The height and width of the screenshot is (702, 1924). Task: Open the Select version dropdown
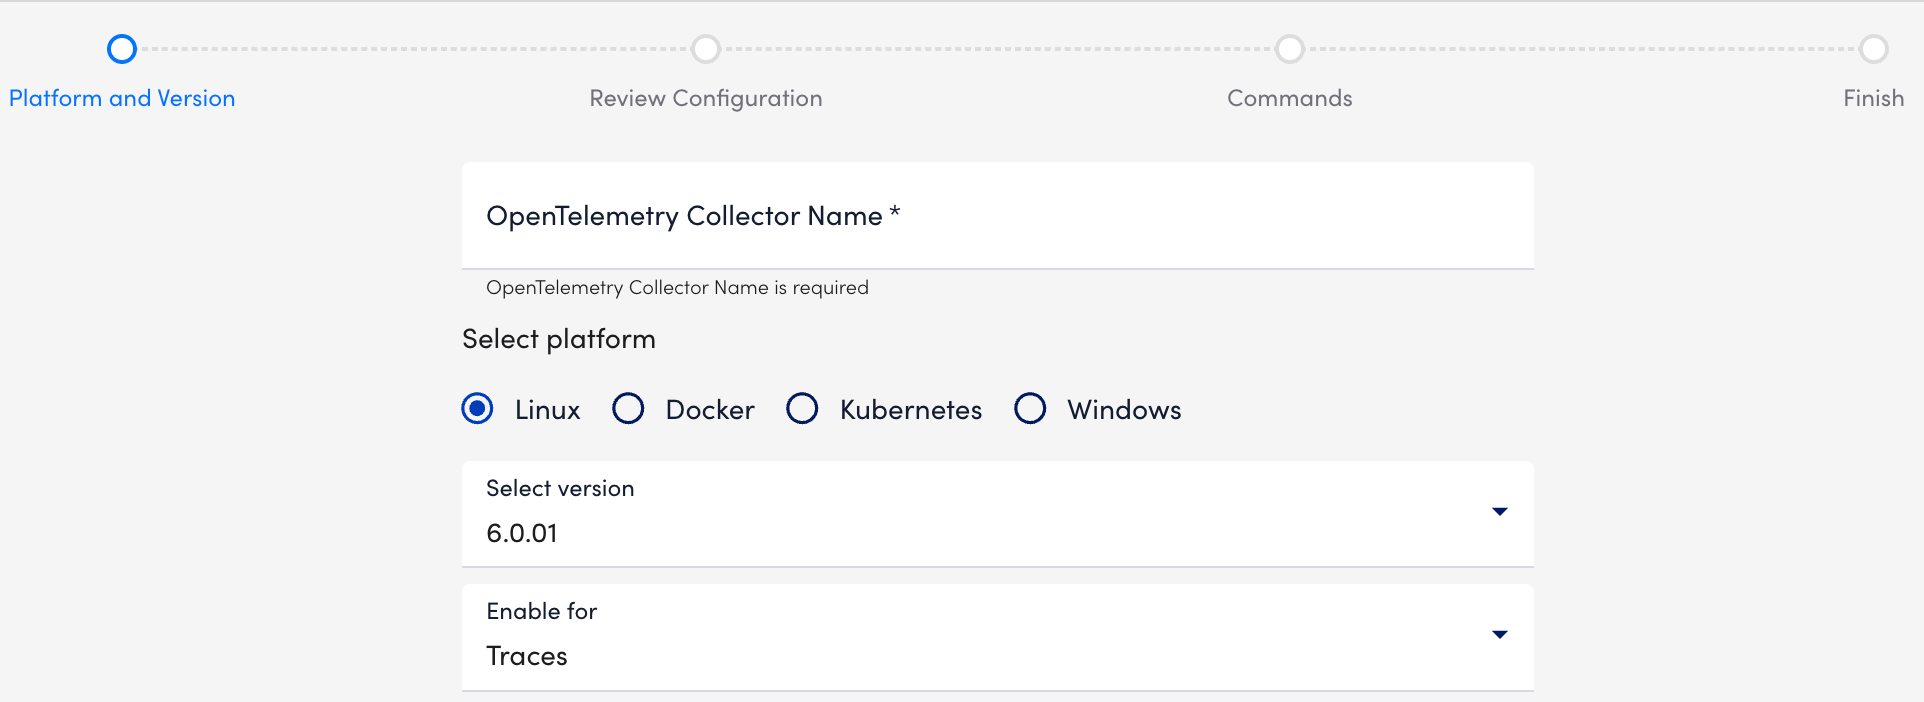point(997,514)
